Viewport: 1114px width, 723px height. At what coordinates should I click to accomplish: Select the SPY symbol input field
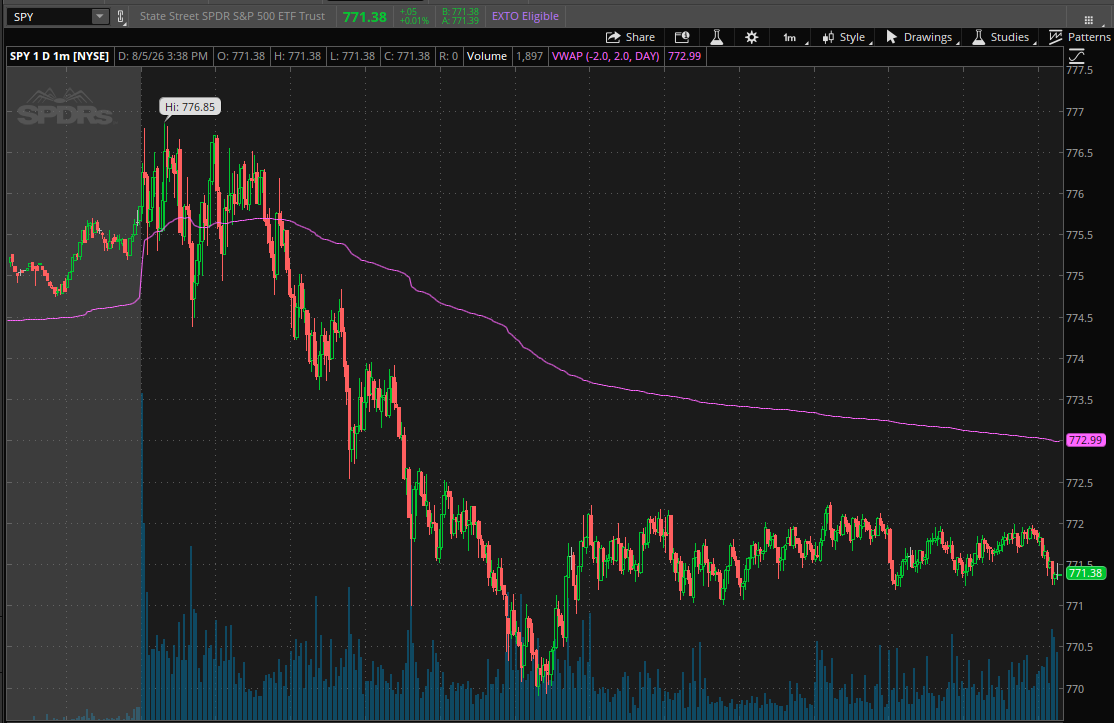(50, 16)
